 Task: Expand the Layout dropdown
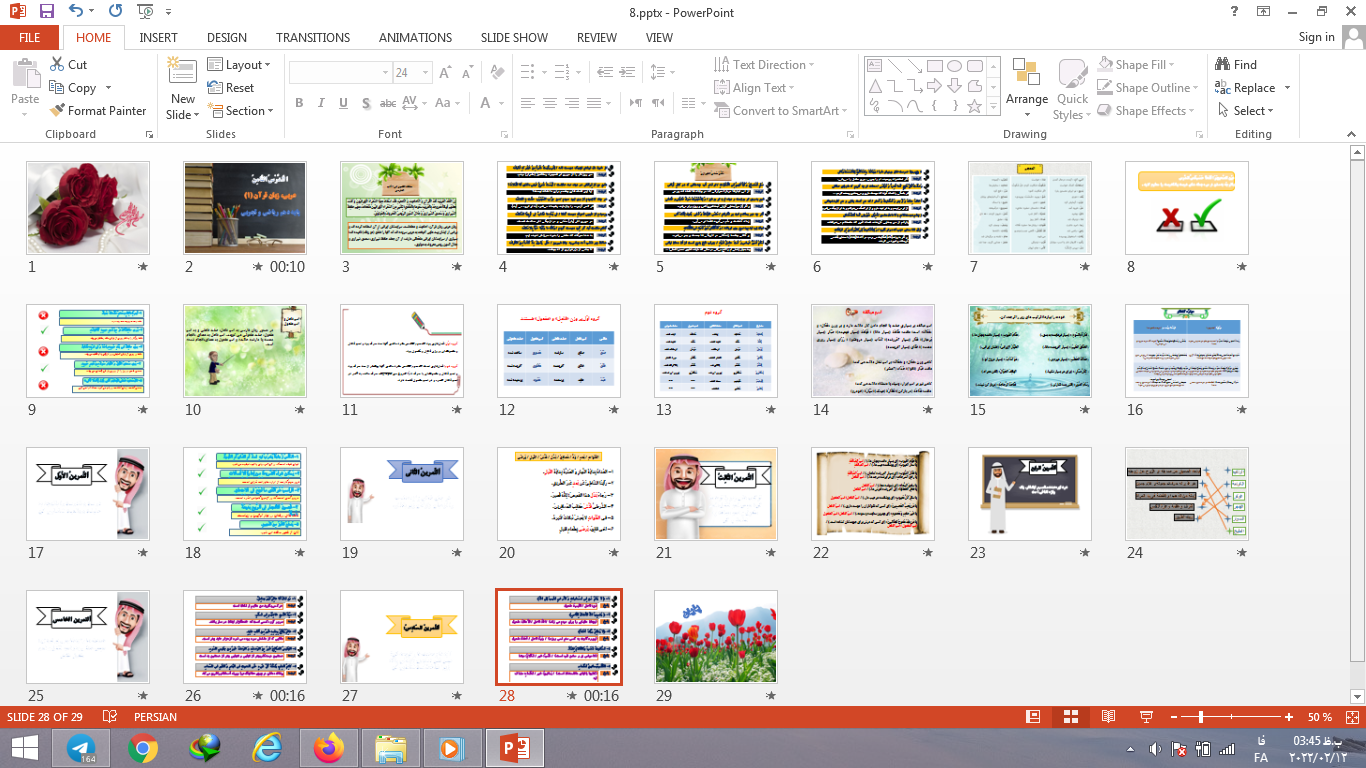click(239, 65)
